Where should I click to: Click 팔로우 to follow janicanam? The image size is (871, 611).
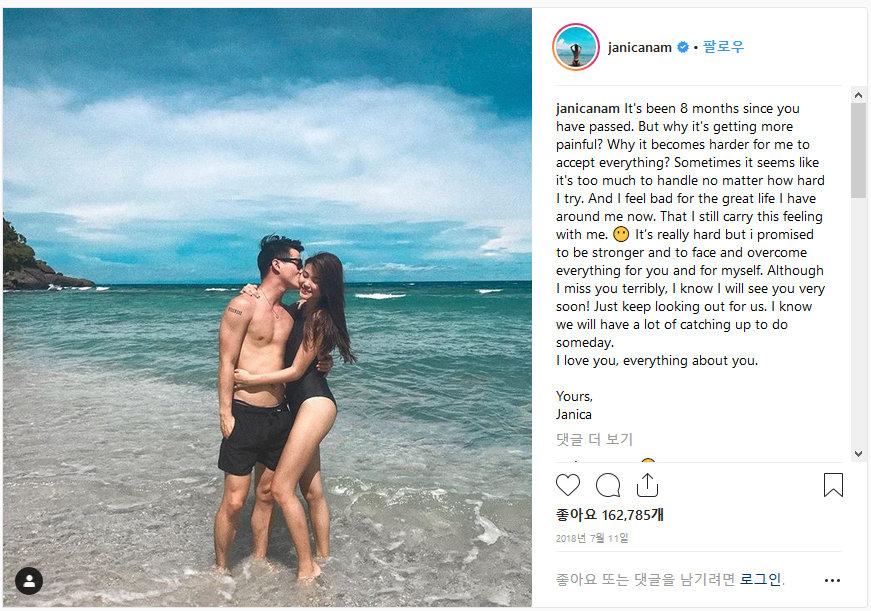[724, 47]
